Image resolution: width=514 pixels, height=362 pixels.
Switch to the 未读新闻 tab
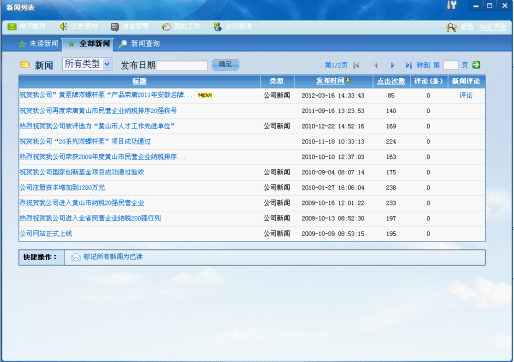[39, 44]
